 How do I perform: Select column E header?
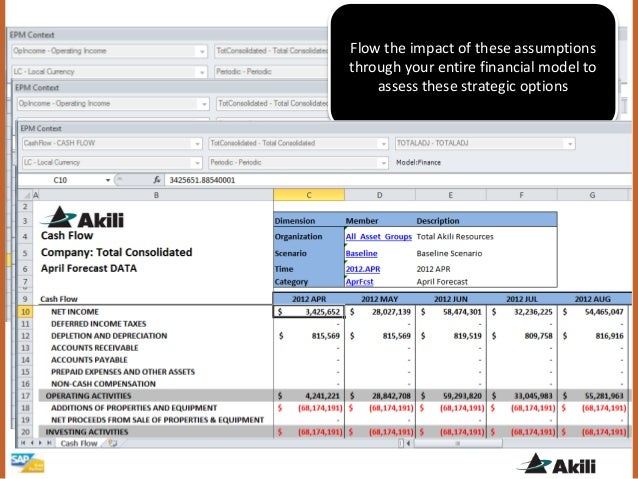tap(450, 195)
